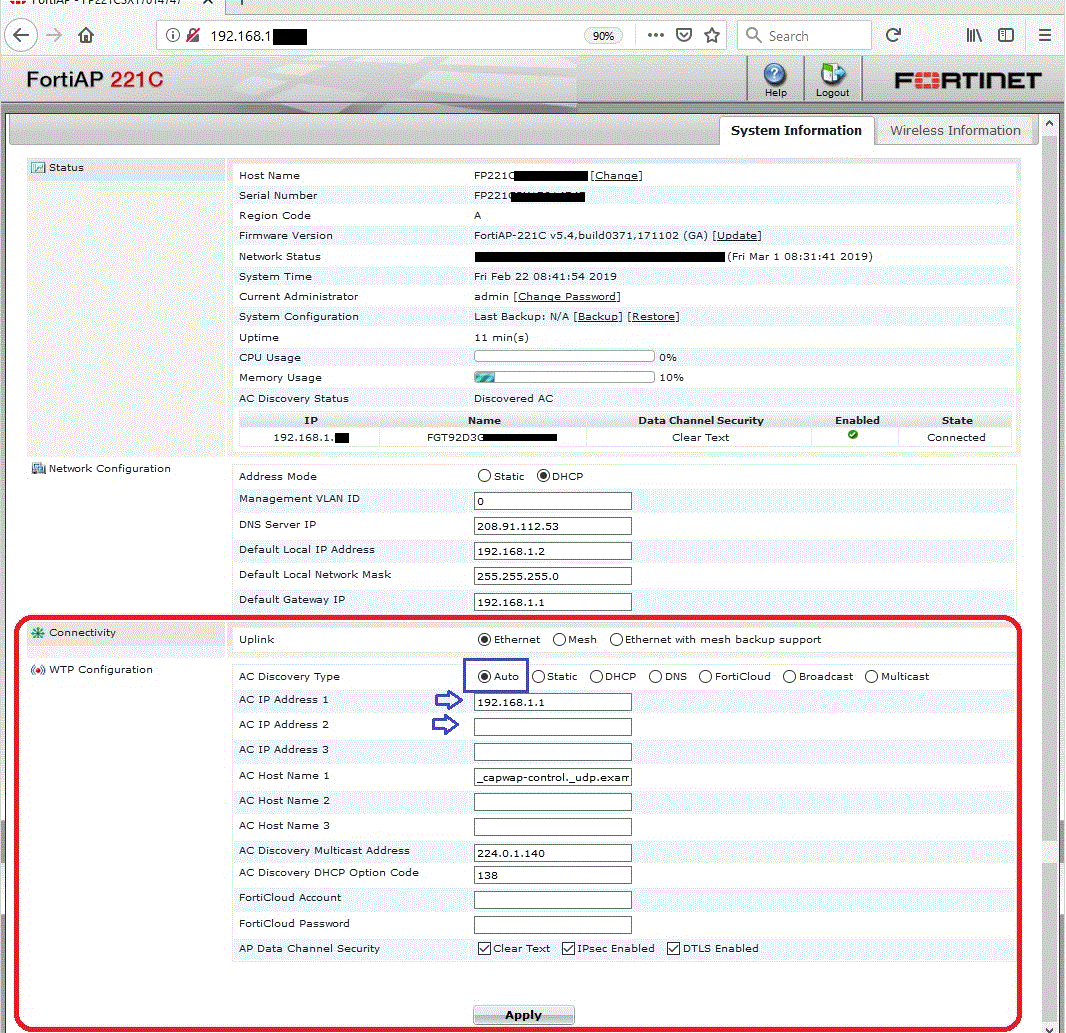This screenshot has width=1066, height=1033.
Task: Open the Change Password link
Action: (567, 297)
